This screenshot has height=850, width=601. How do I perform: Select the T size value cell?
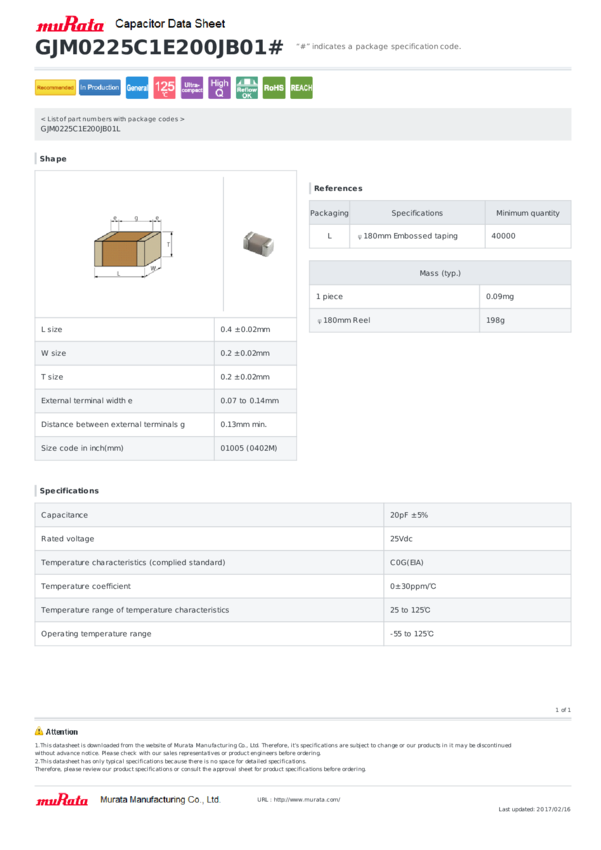point(255,377)
